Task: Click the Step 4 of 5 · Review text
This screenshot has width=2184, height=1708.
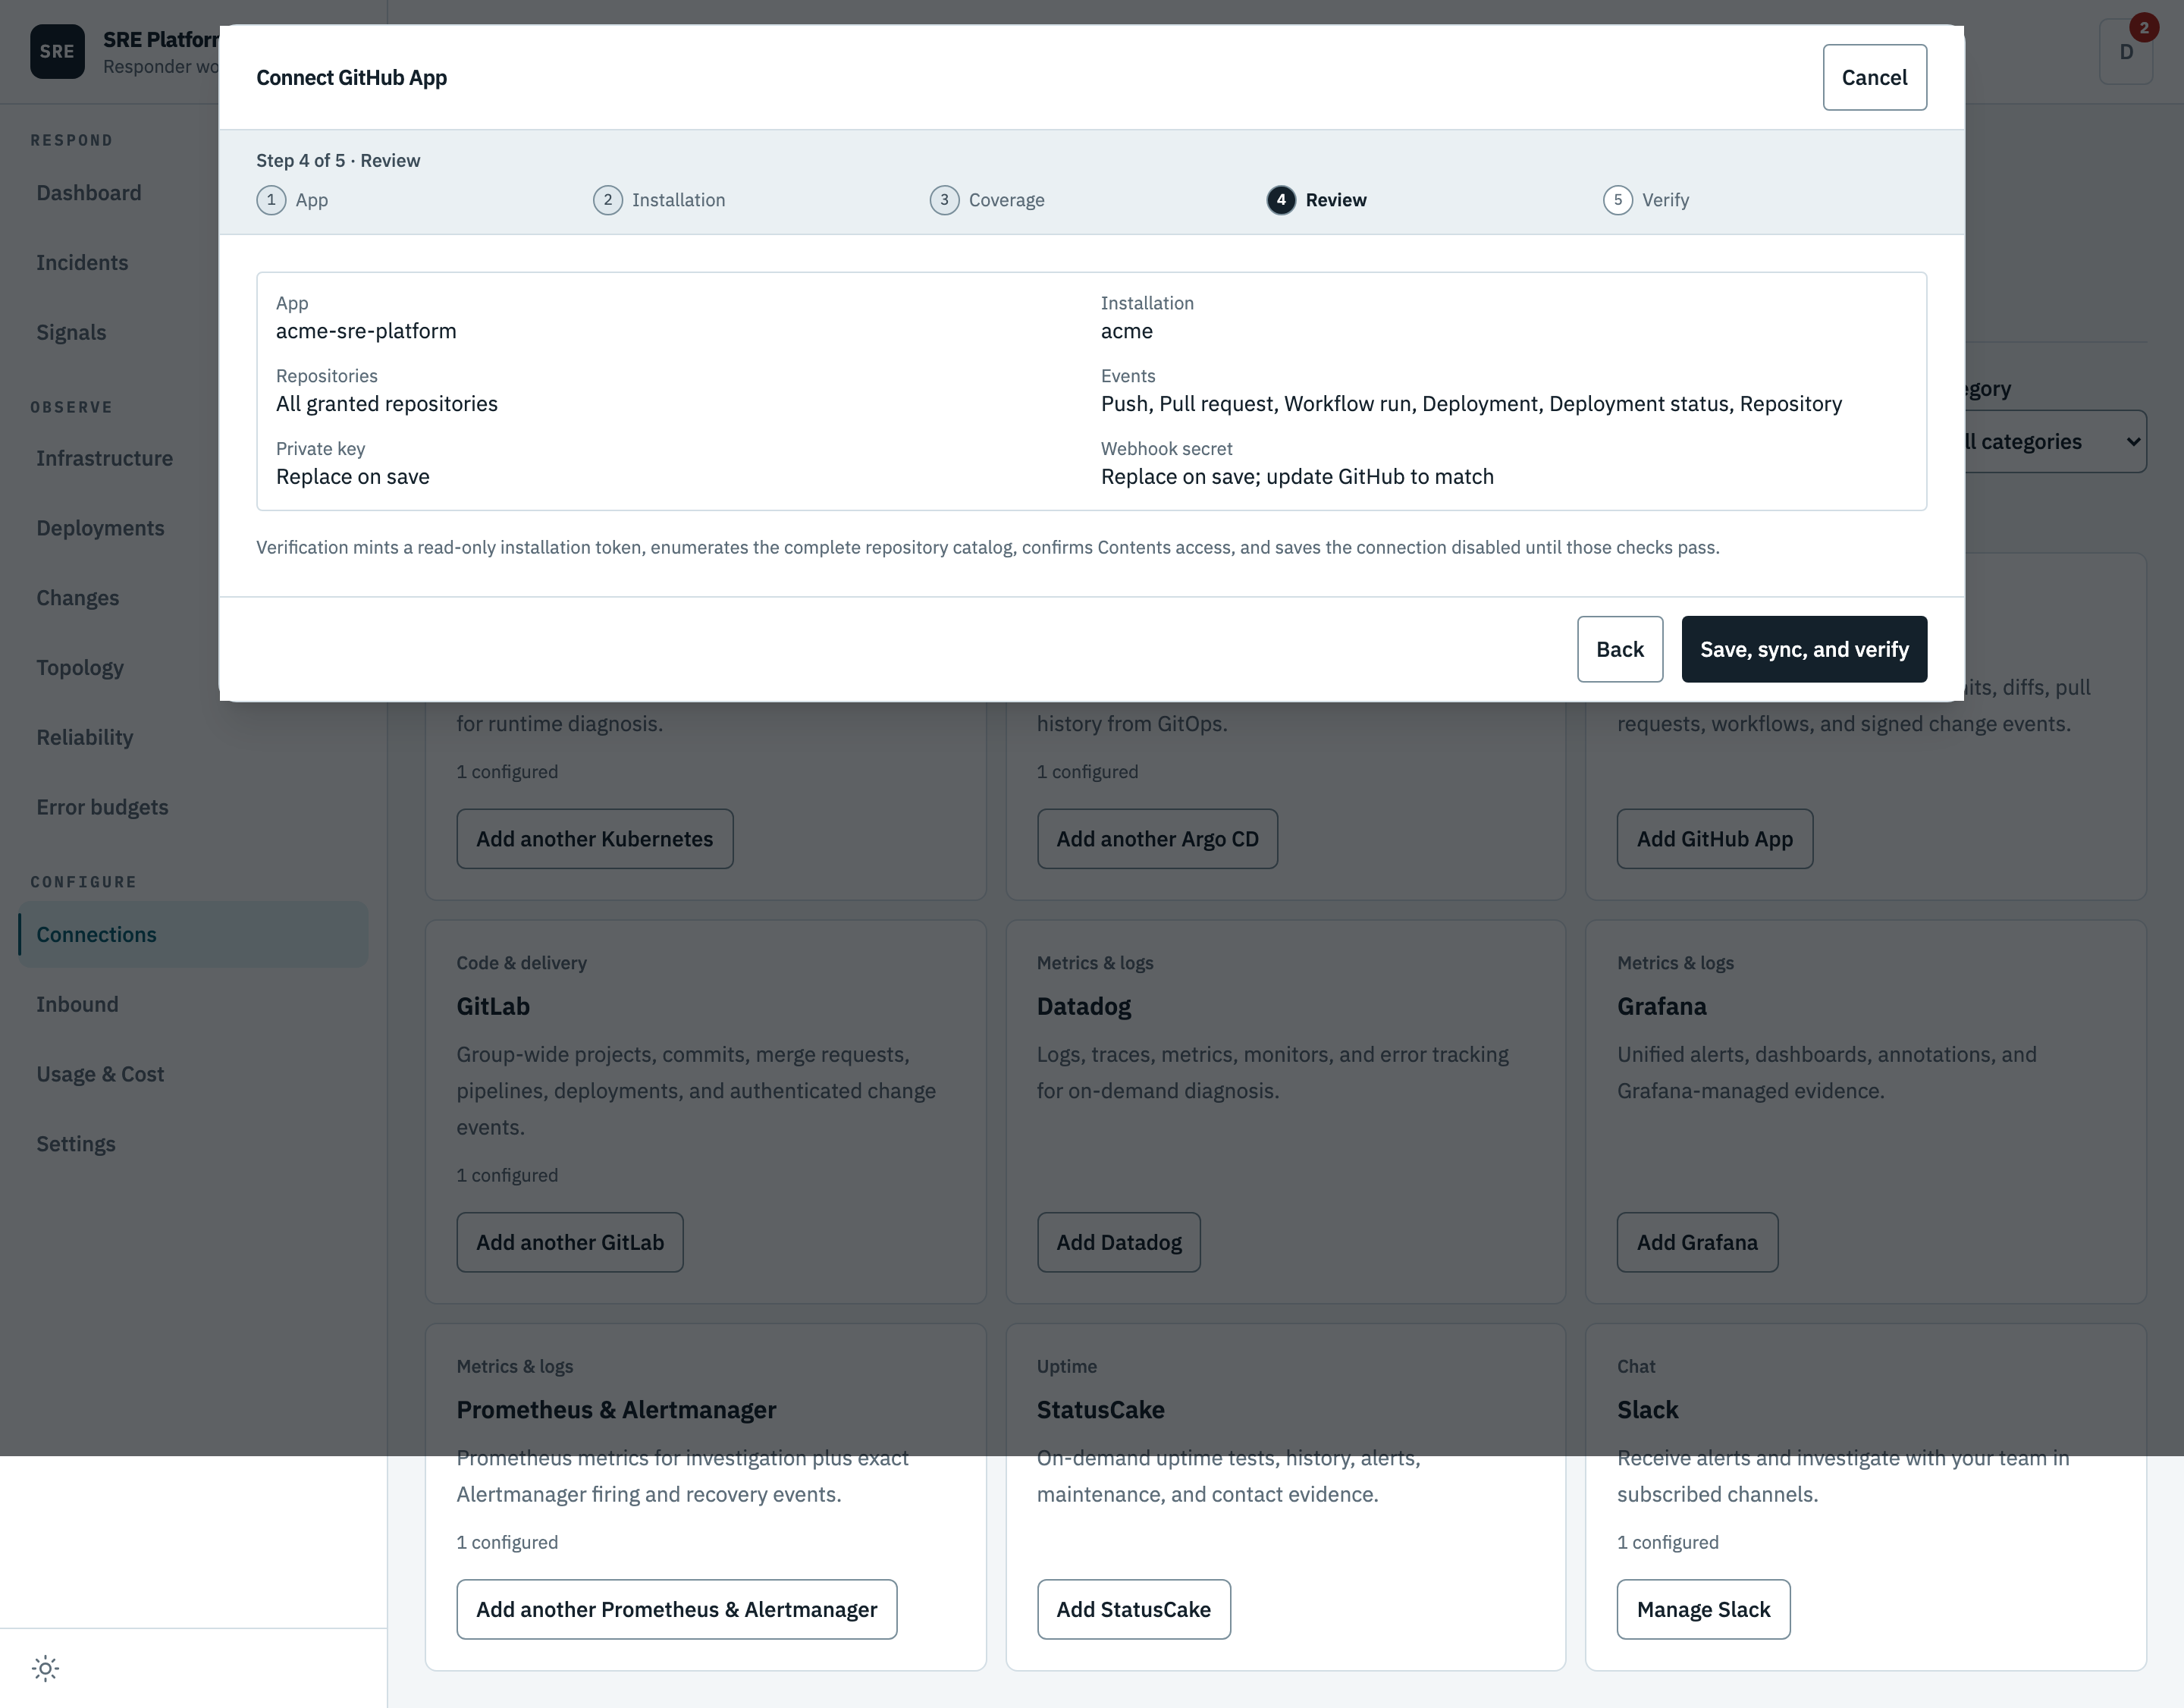Action: (338, 161)
